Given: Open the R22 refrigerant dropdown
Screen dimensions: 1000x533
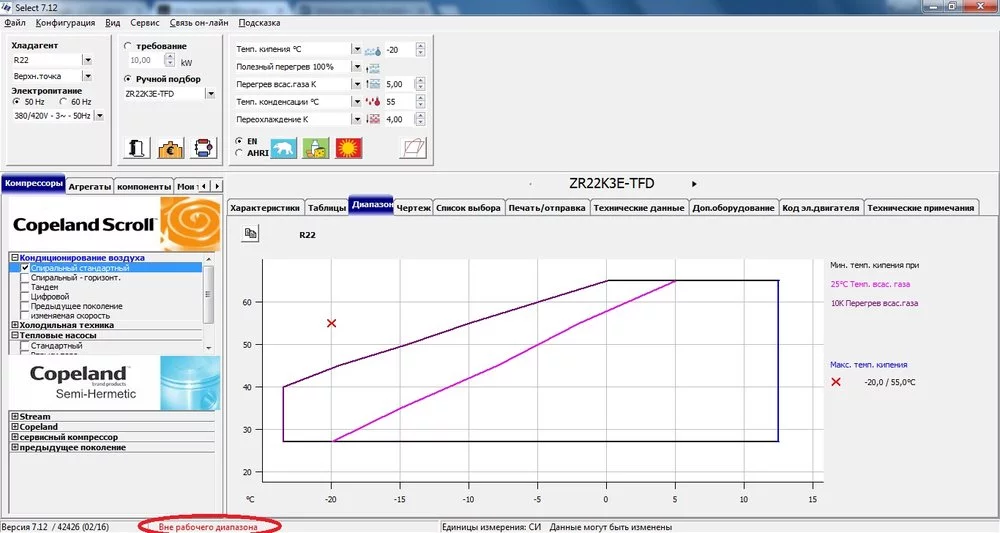Looking at the screenshot, I should 87,60.
